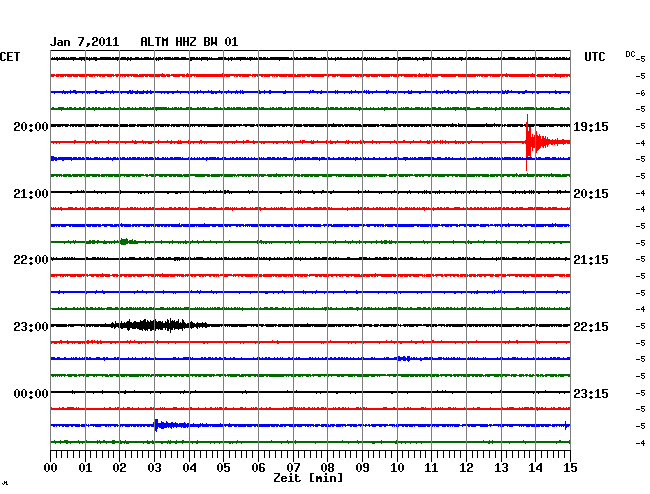Click minute tick label "13" on time axis
The image size is (650, 494).
click(x=501, y=468)
